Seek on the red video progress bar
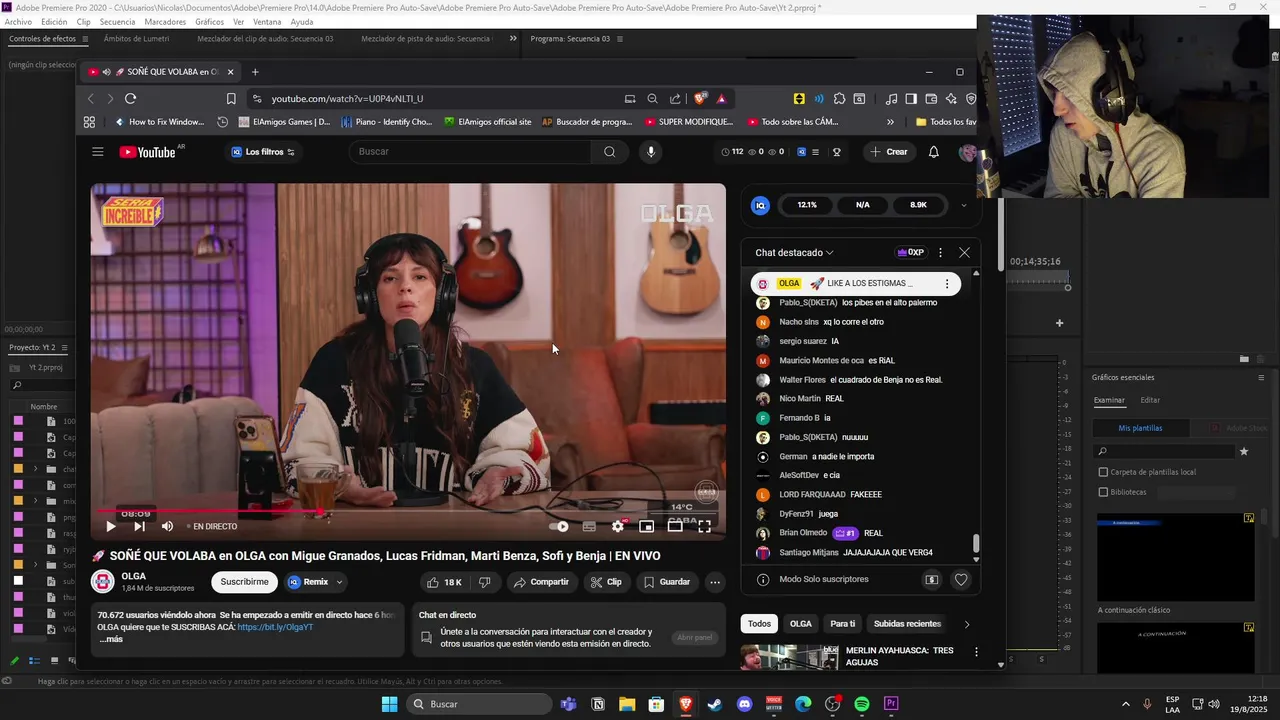This screenshot has width=1280, height=720. (x=408, y=511)
